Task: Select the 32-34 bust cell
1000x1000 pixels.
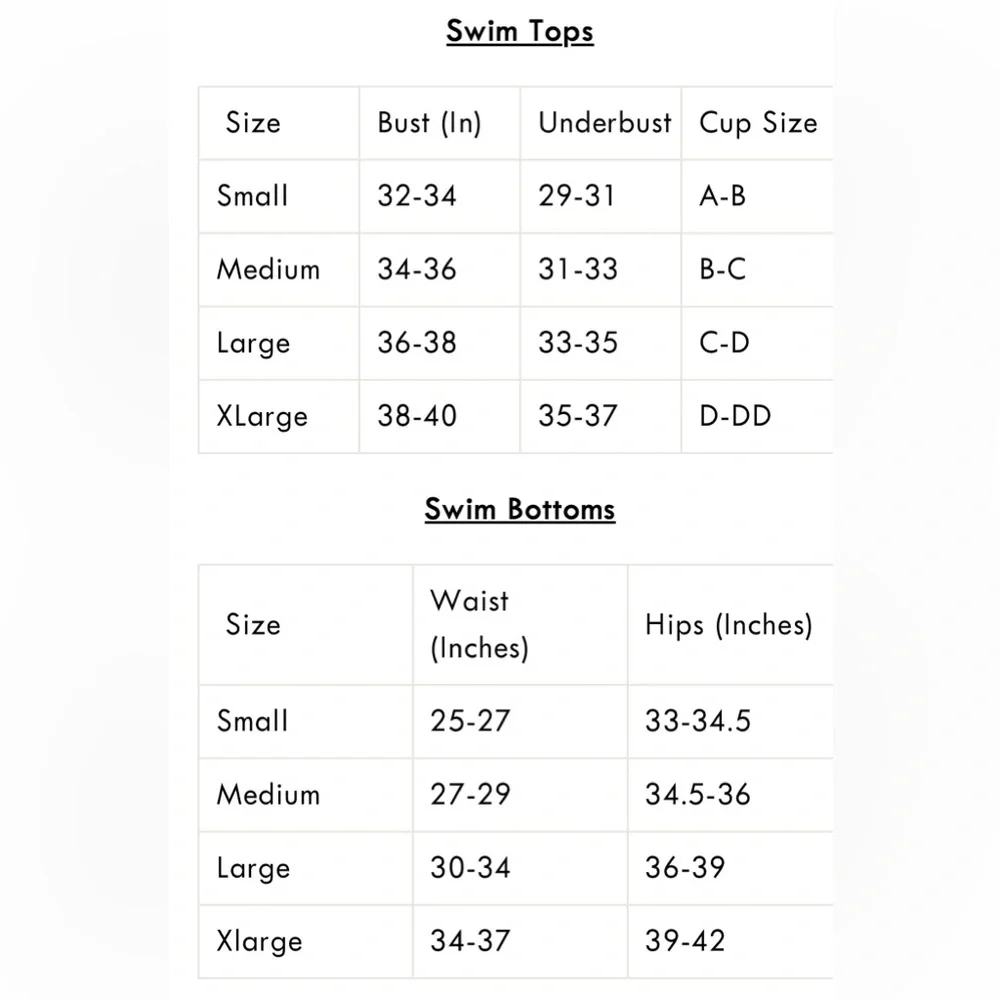Action: click(417, 196)
